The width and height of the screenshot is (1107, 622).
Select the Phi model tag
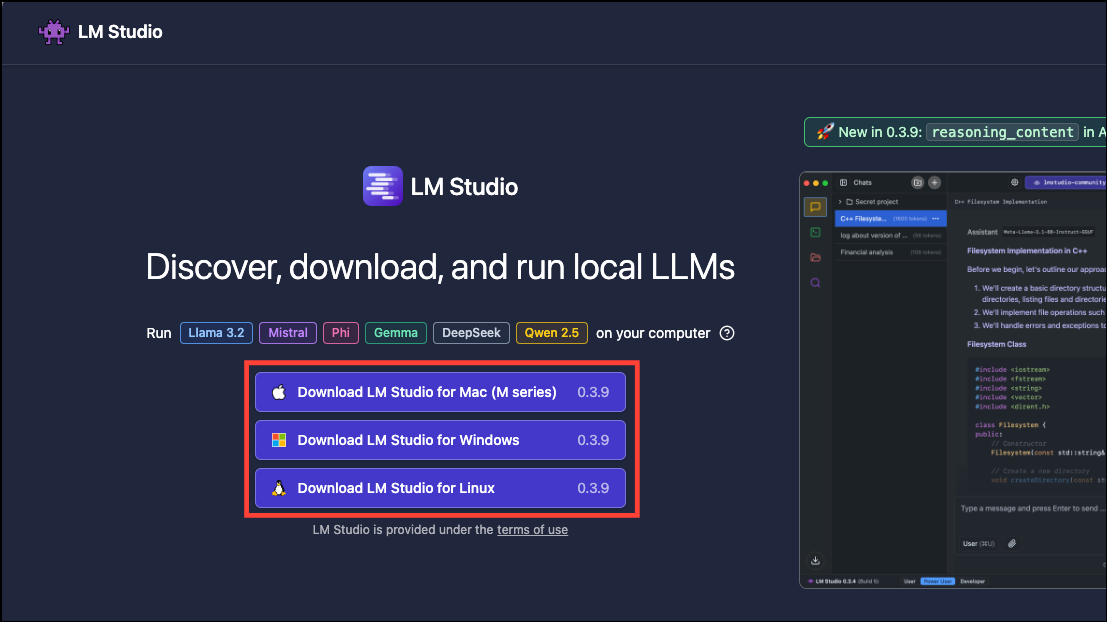tap(341, 333)
